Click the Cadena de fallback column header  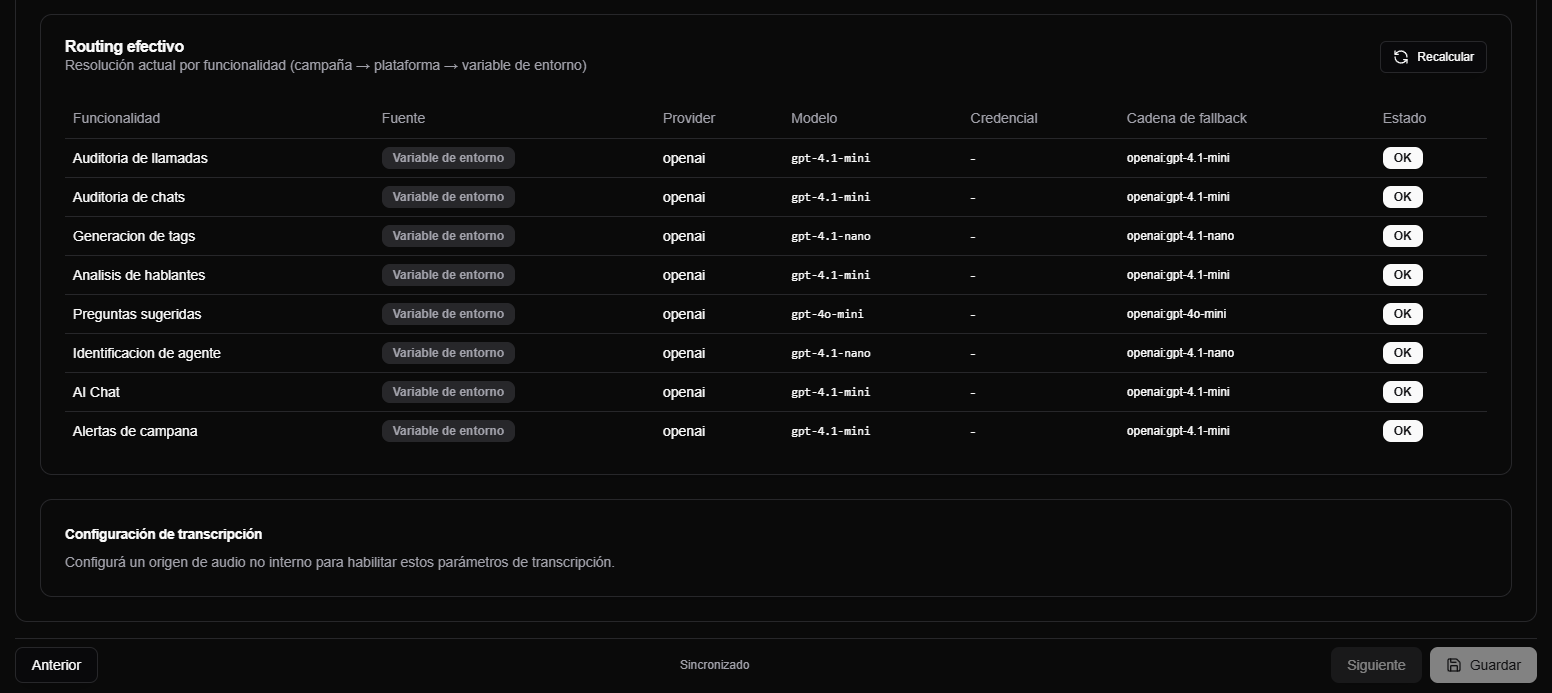coord(1187,118)
